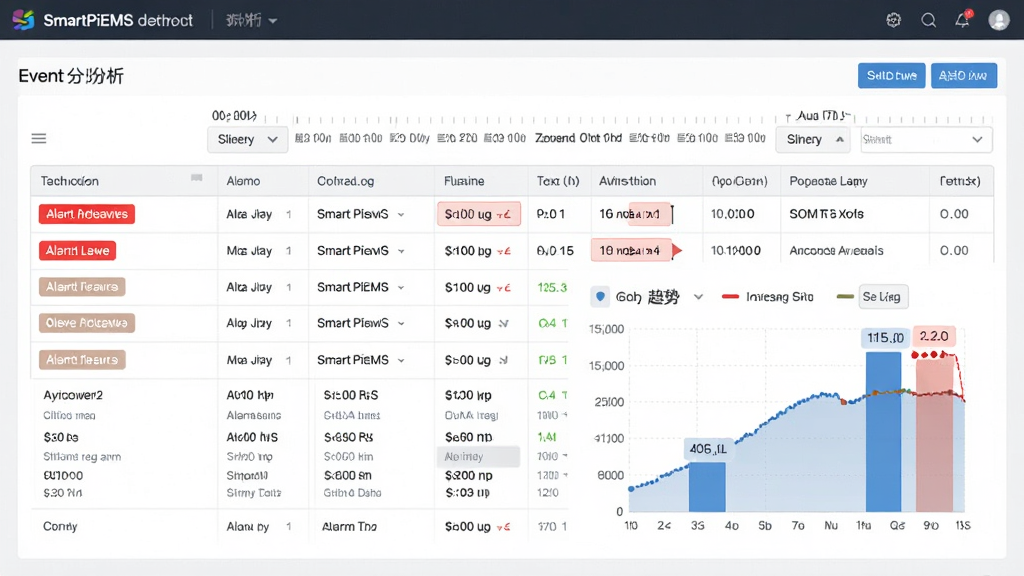Click the Olave Rdeawe tag

pyautogui.click(x=87, y=323)
